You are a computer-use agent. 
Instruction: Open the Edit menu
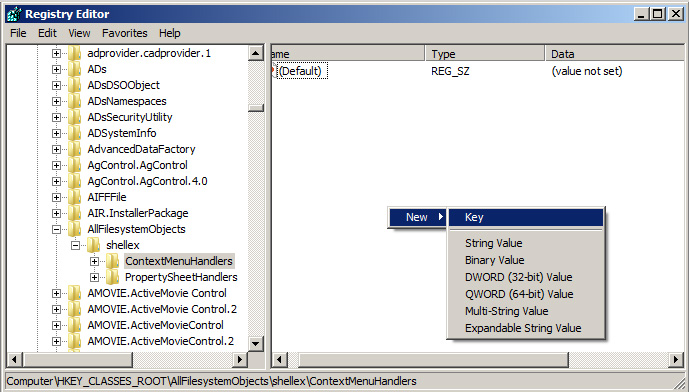click(47, 33)
